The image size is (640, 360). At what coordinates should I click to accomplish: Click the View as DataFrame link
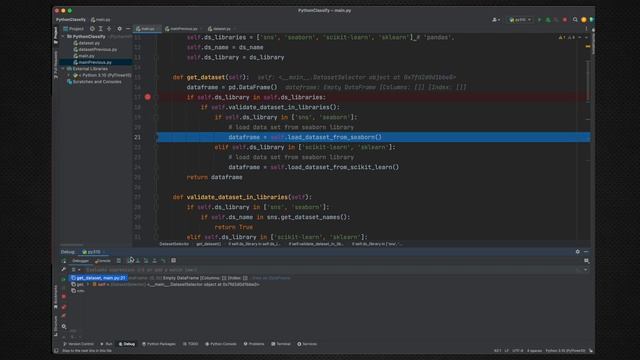click(271, 278)
